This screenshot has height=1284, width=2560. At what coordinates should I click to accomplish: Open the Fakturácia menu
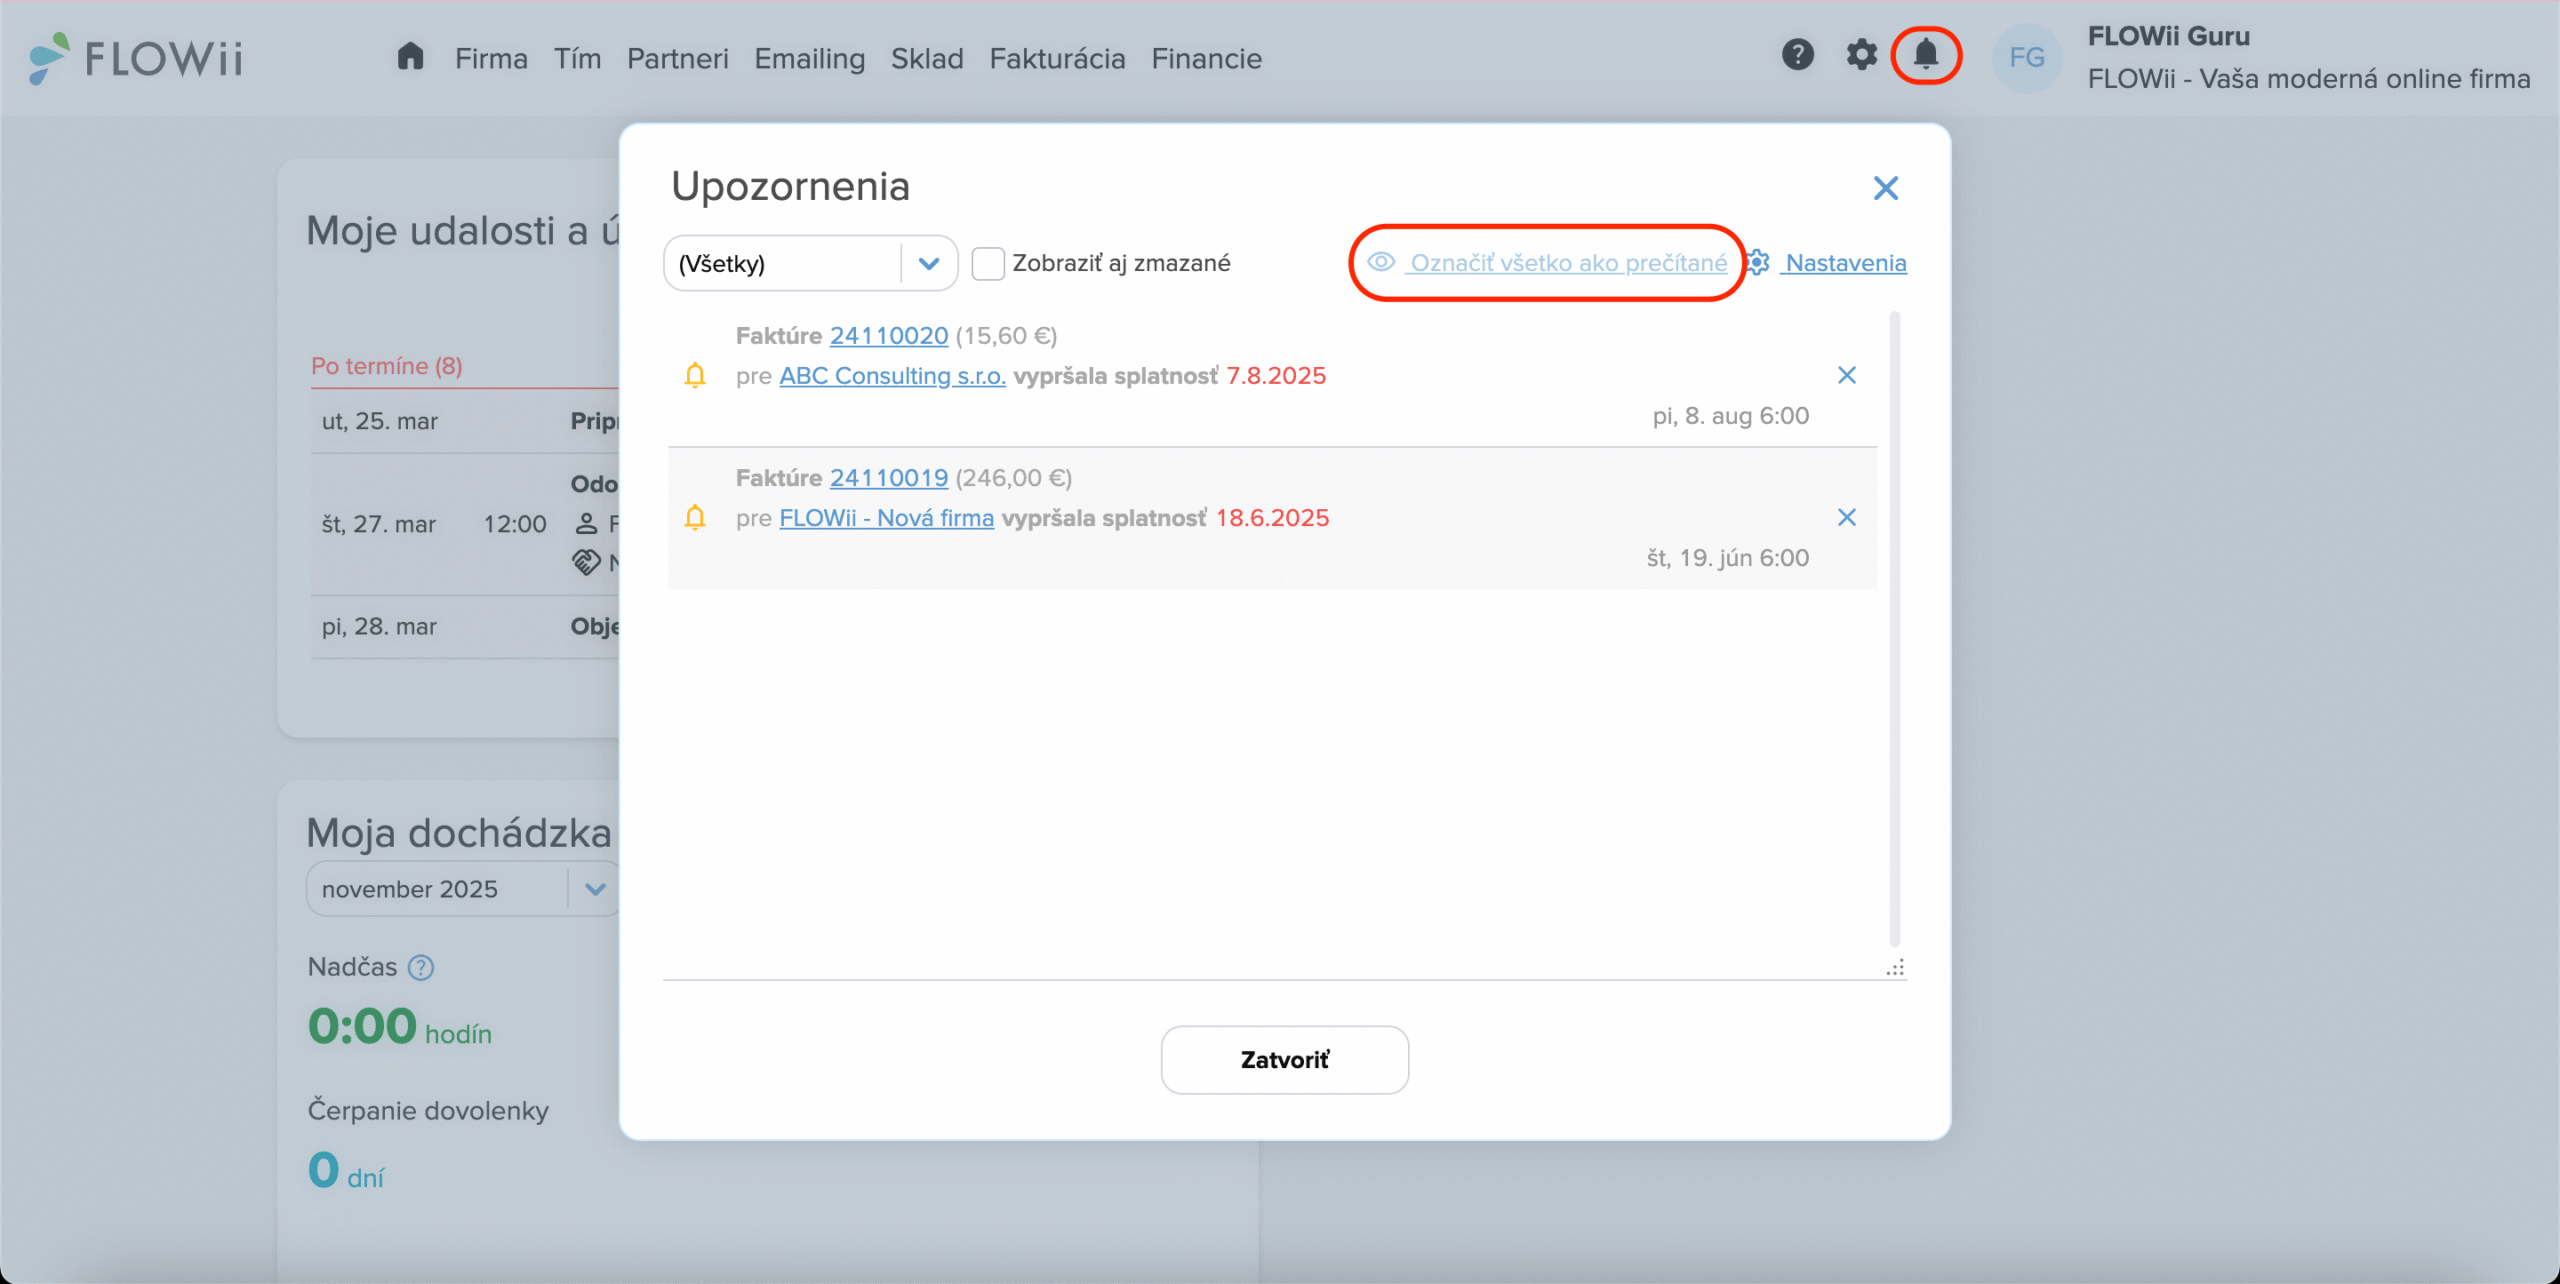click(1057, 59)
